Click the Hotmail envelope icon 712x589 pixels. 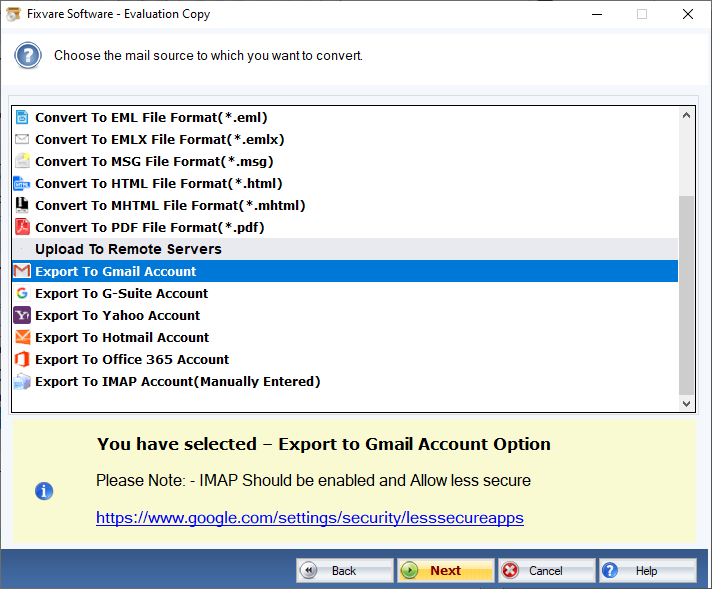tap(22, 337)
